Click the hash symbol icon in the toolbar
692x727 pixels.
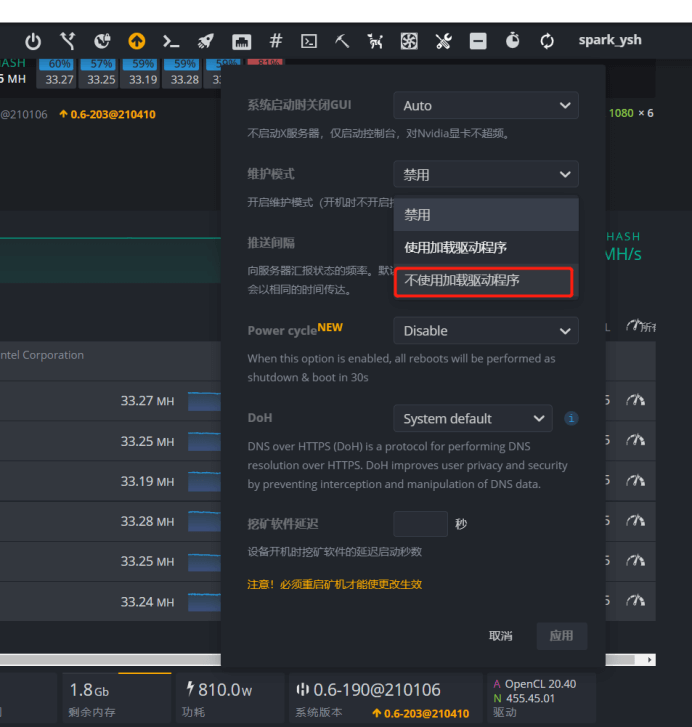[x=276, y=41]
